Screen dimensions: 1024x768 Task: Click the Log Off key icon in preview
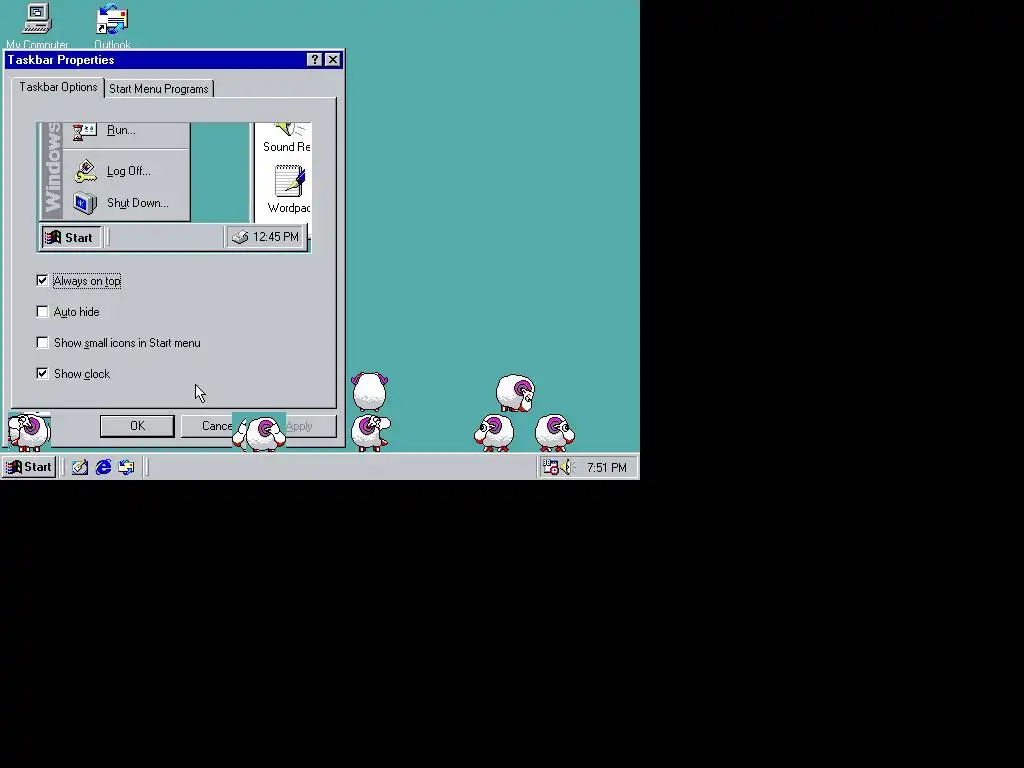[x=85, y=171]
